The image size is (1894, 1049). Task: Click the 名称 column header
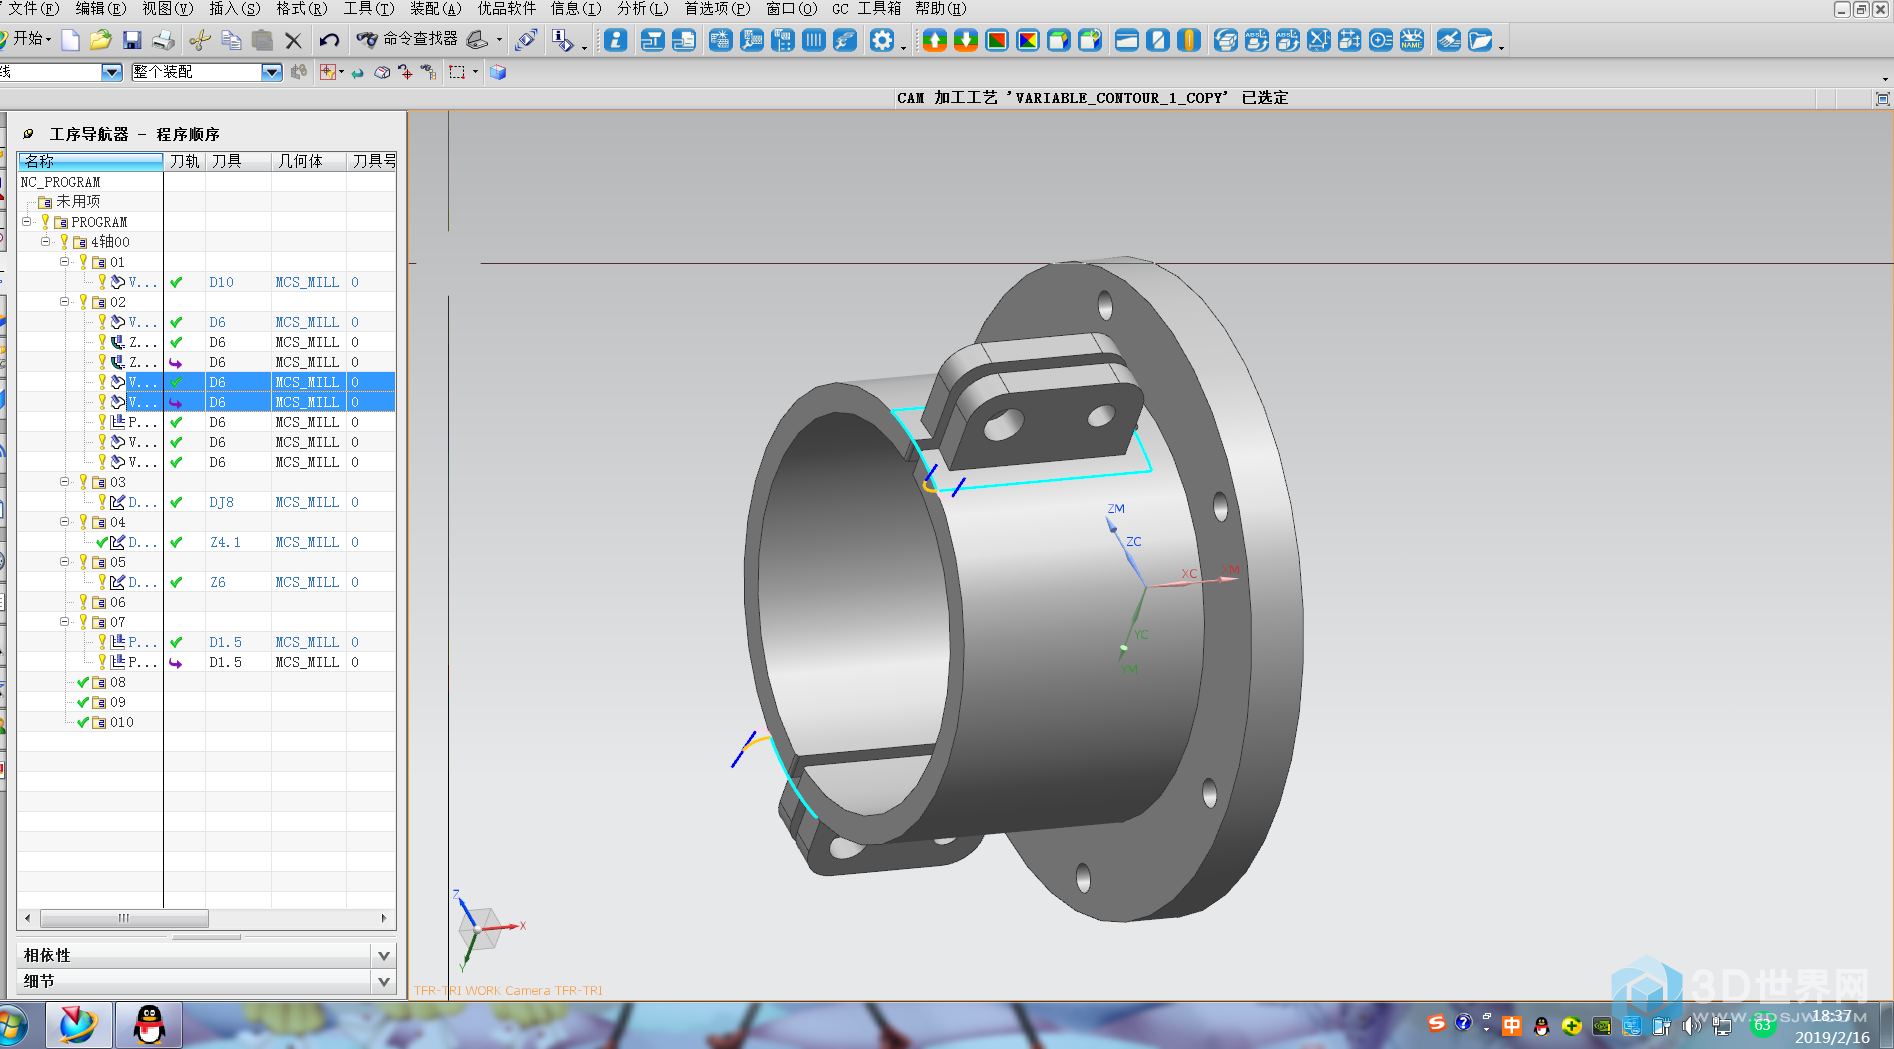(91, 161)
